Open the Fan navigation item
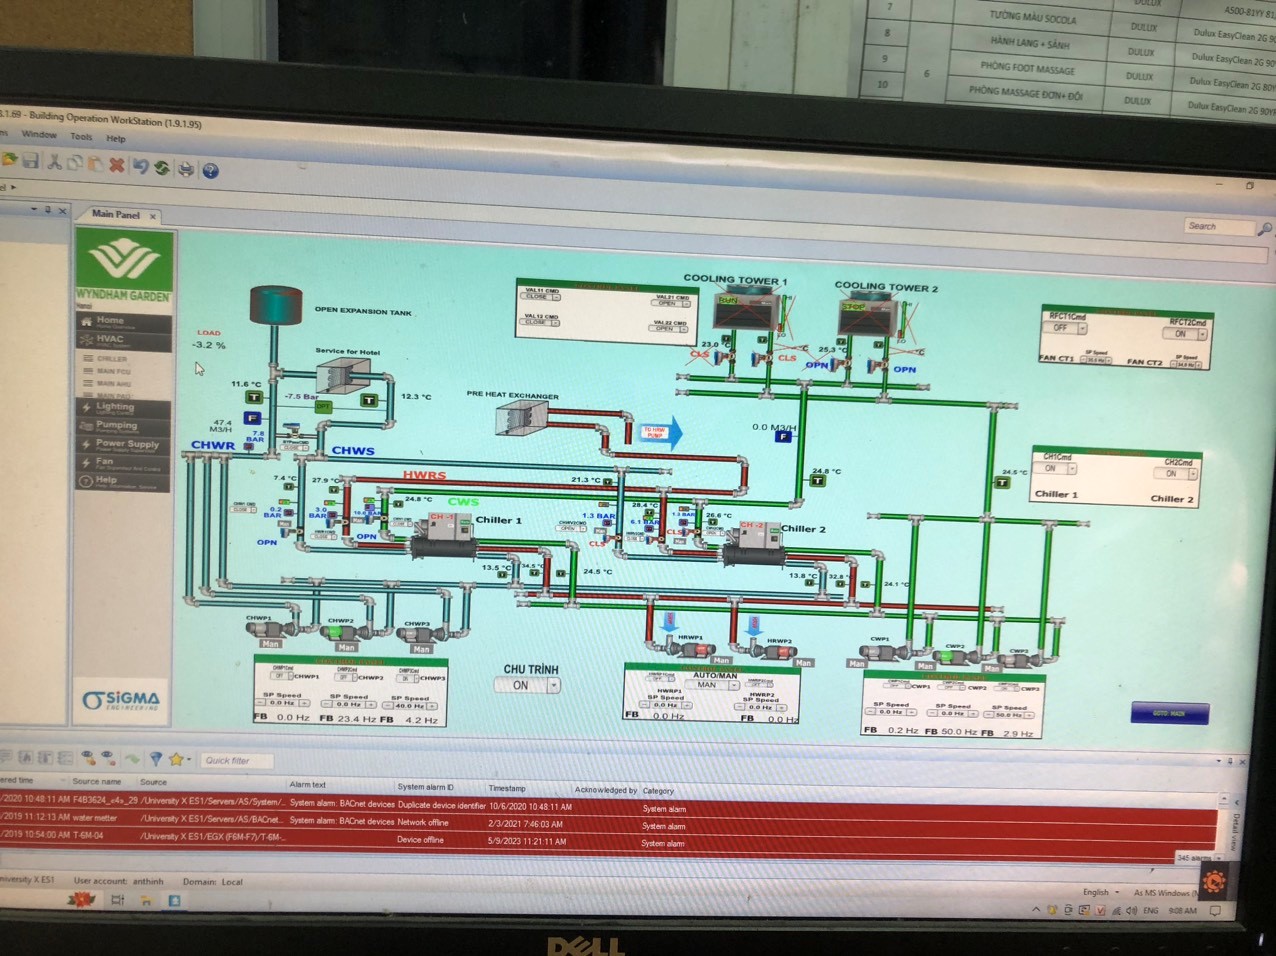 (122, 463)
